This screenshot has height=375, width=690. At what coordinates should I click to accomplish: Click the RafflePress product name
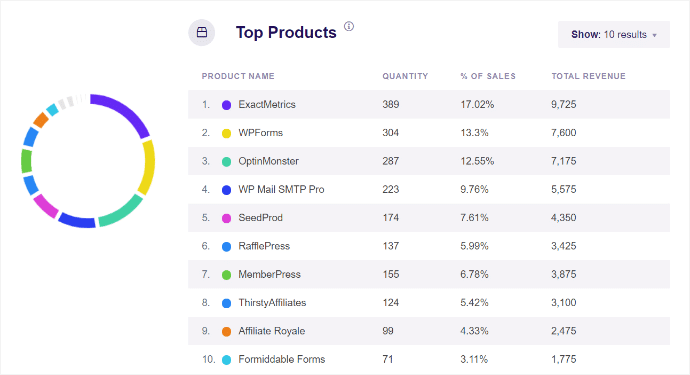[x=264, y=246]
